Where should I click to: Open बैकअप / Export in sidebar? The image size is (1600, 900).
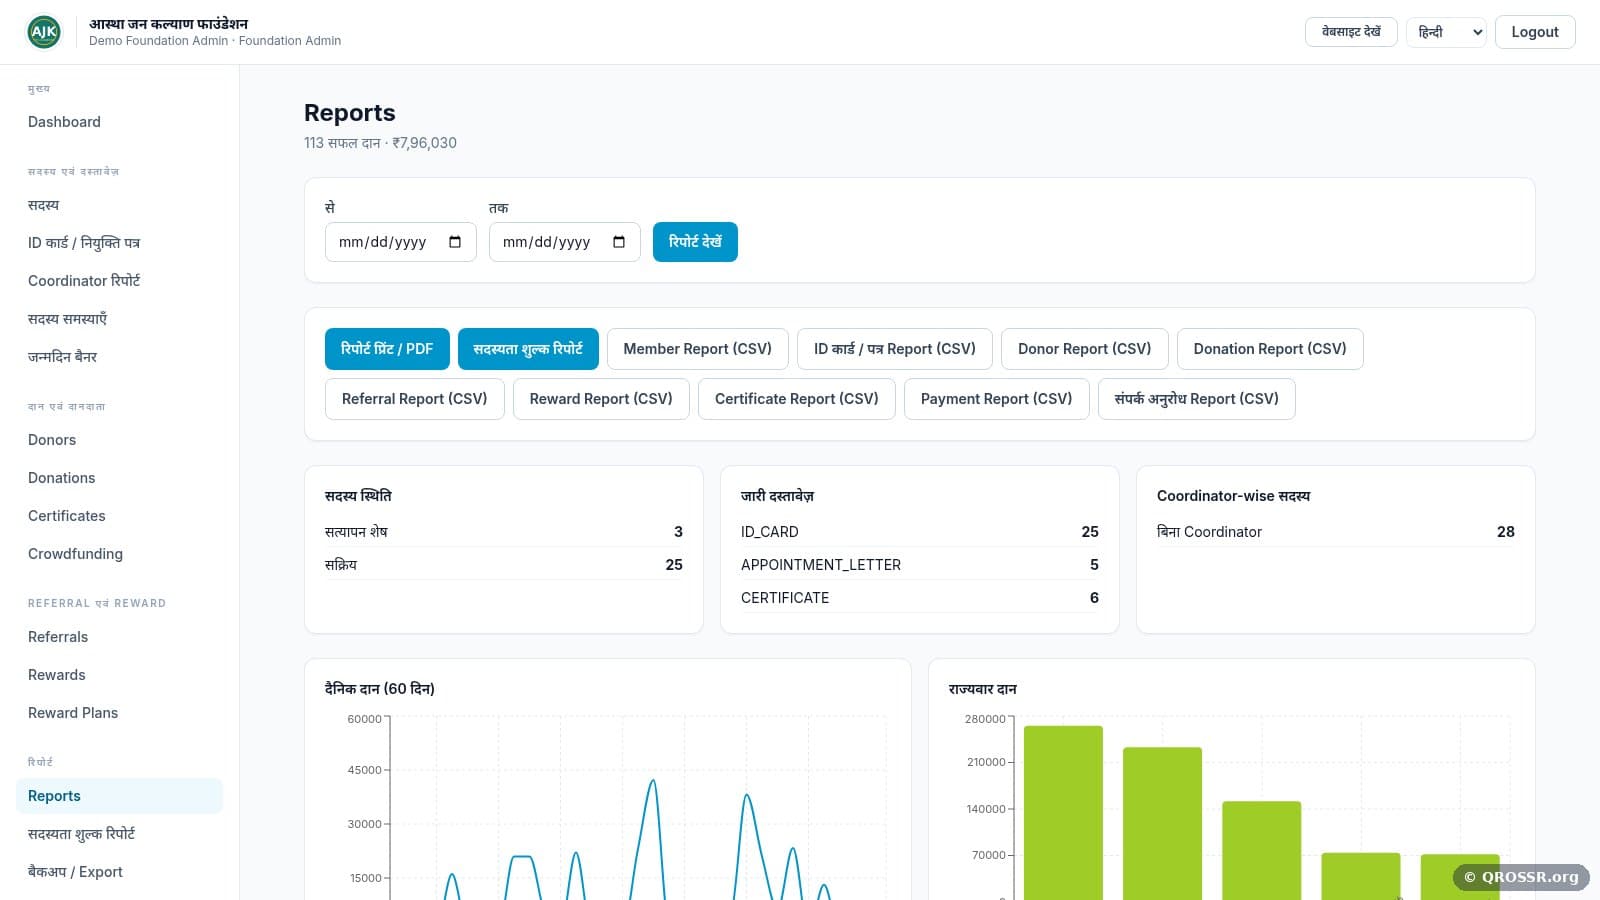[x=119, y=872]
